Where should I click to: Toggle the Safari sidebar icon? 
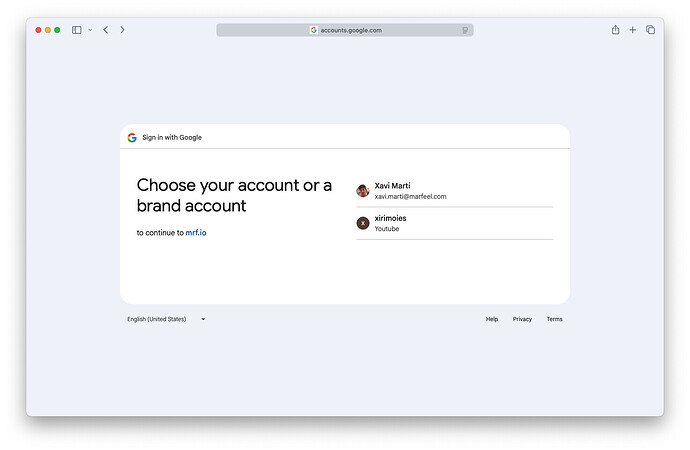77,30
